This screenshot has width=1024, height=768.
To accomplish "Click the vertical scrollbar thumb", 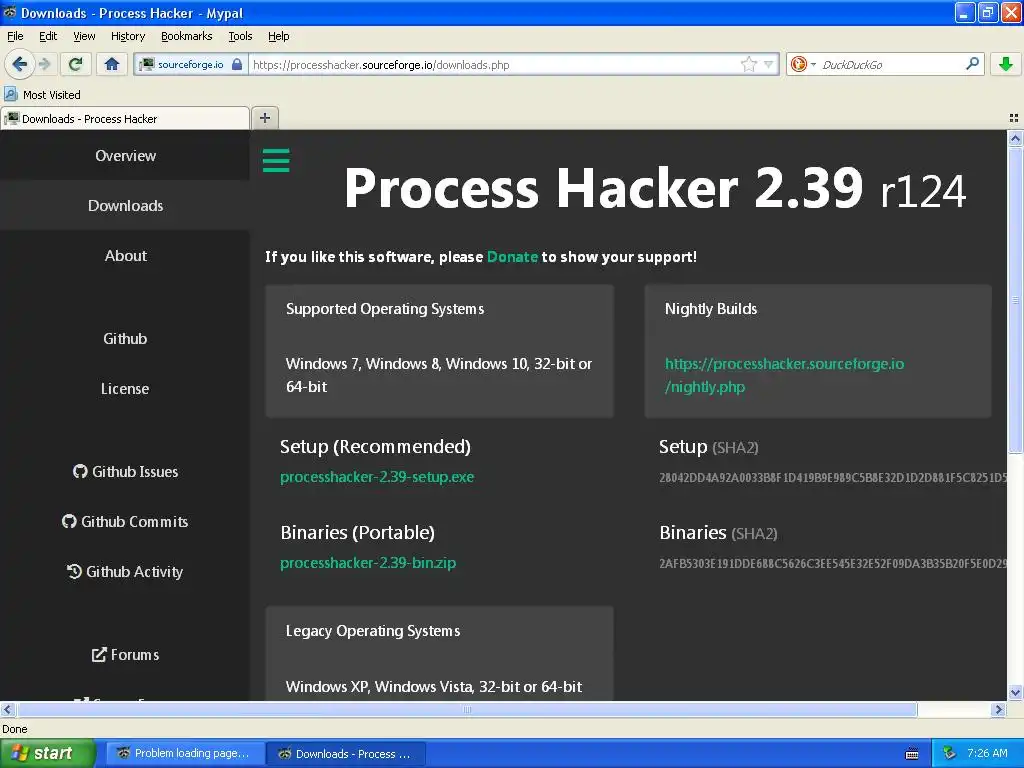I will 1015,300.
